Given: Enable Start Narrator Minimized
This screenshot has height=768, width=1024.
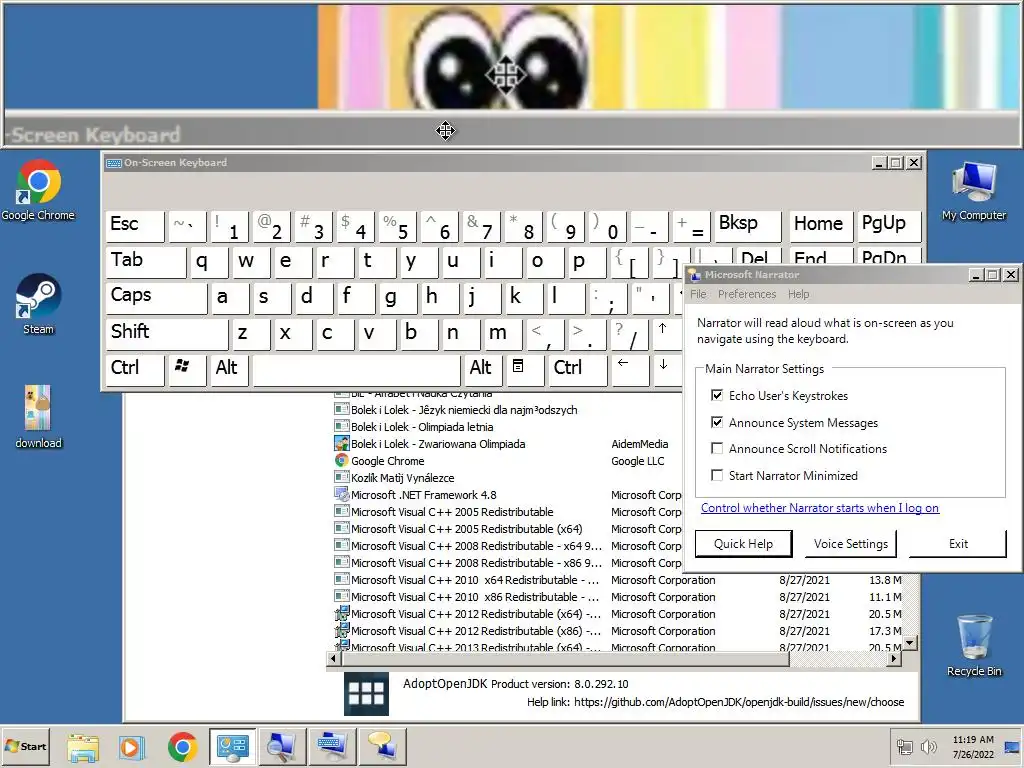Looking at the screenshot, I should pyautogui.click(x=717, y=475).
